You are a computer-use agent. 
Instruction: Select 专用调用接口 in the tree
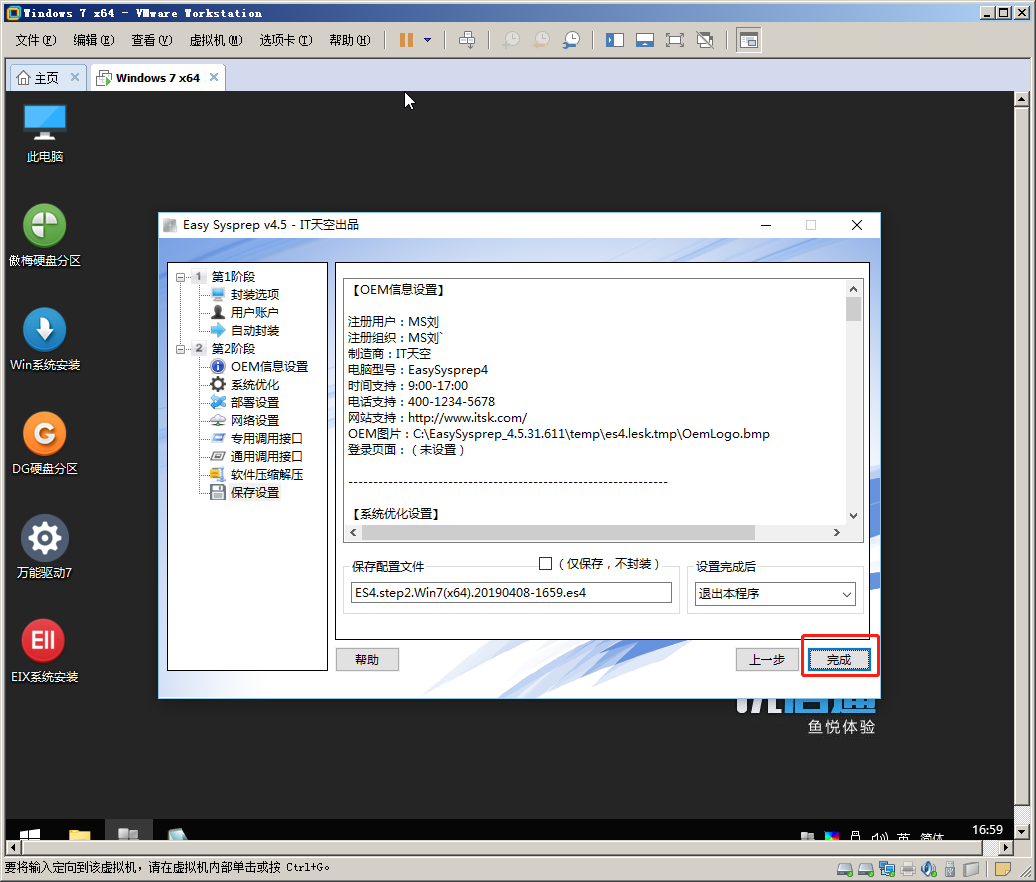[x=267, y=439]
